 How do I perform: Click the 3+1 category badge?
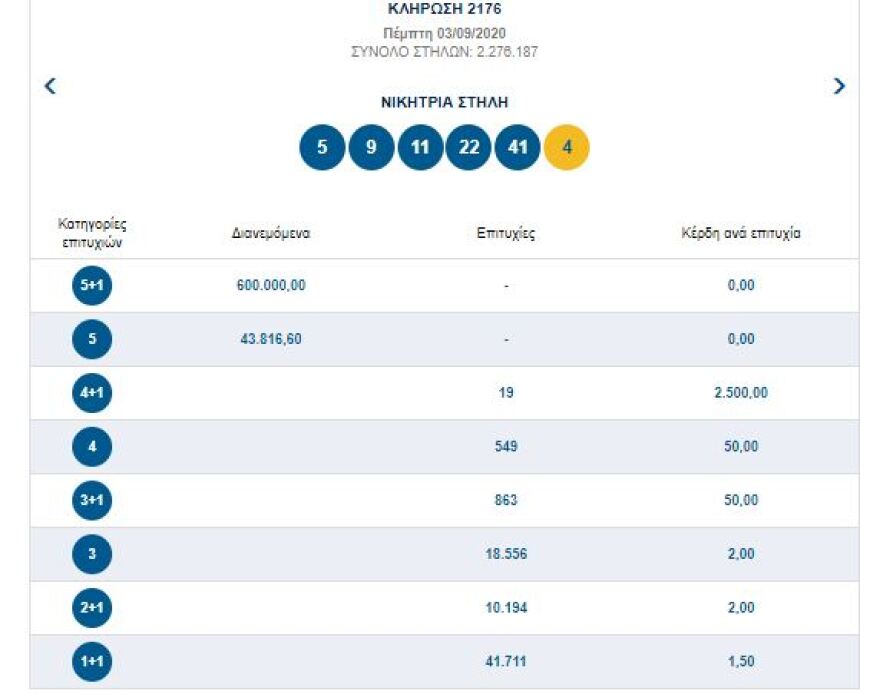(x=91, y=500)
